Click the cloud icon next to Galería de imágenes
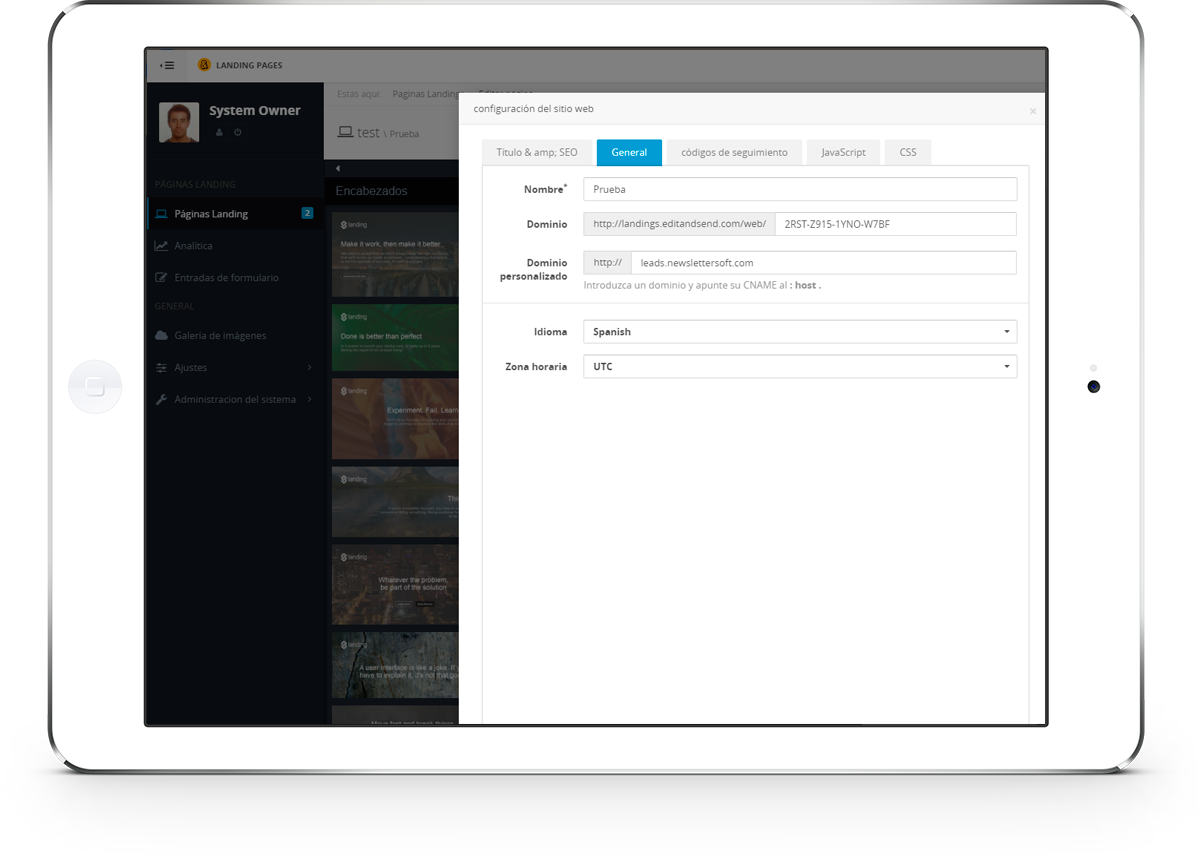The height and width of the screenshot is (857, 1200). (x=161, y=336)
